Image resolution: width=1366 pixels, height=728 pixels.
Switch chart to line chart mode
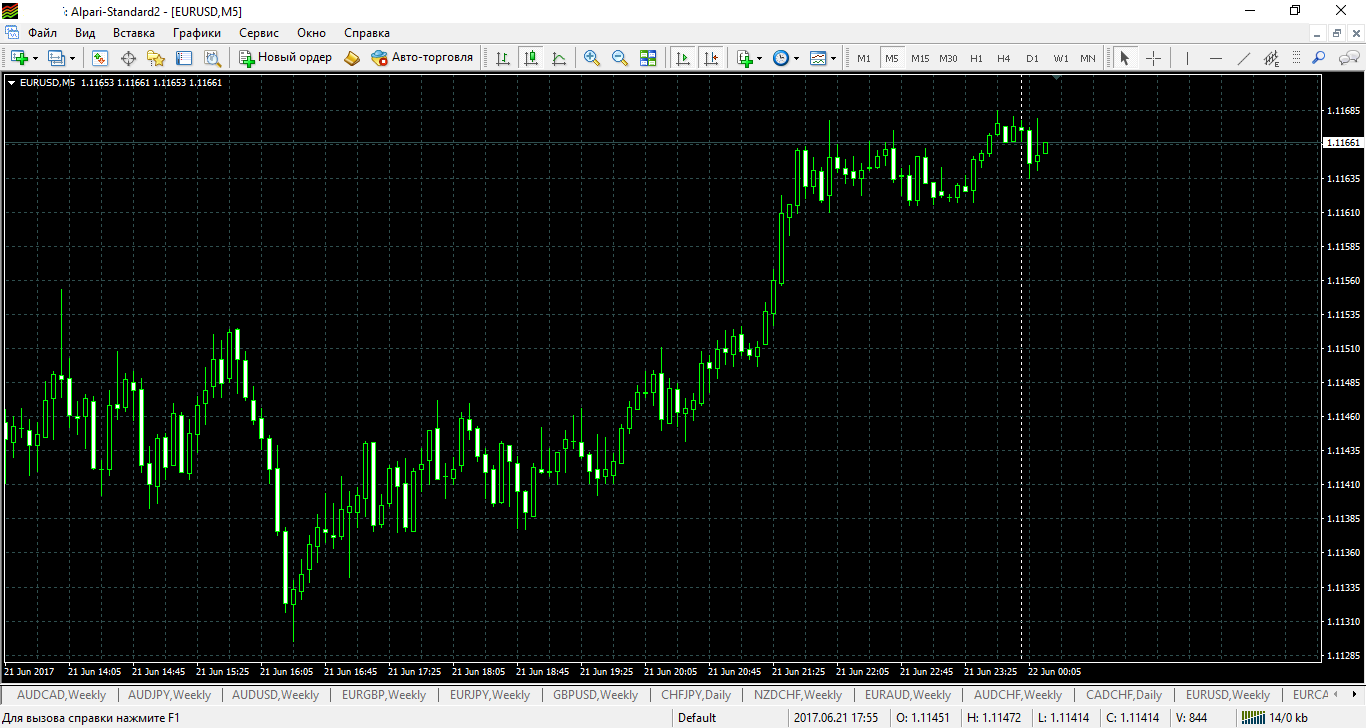(559, 58)
